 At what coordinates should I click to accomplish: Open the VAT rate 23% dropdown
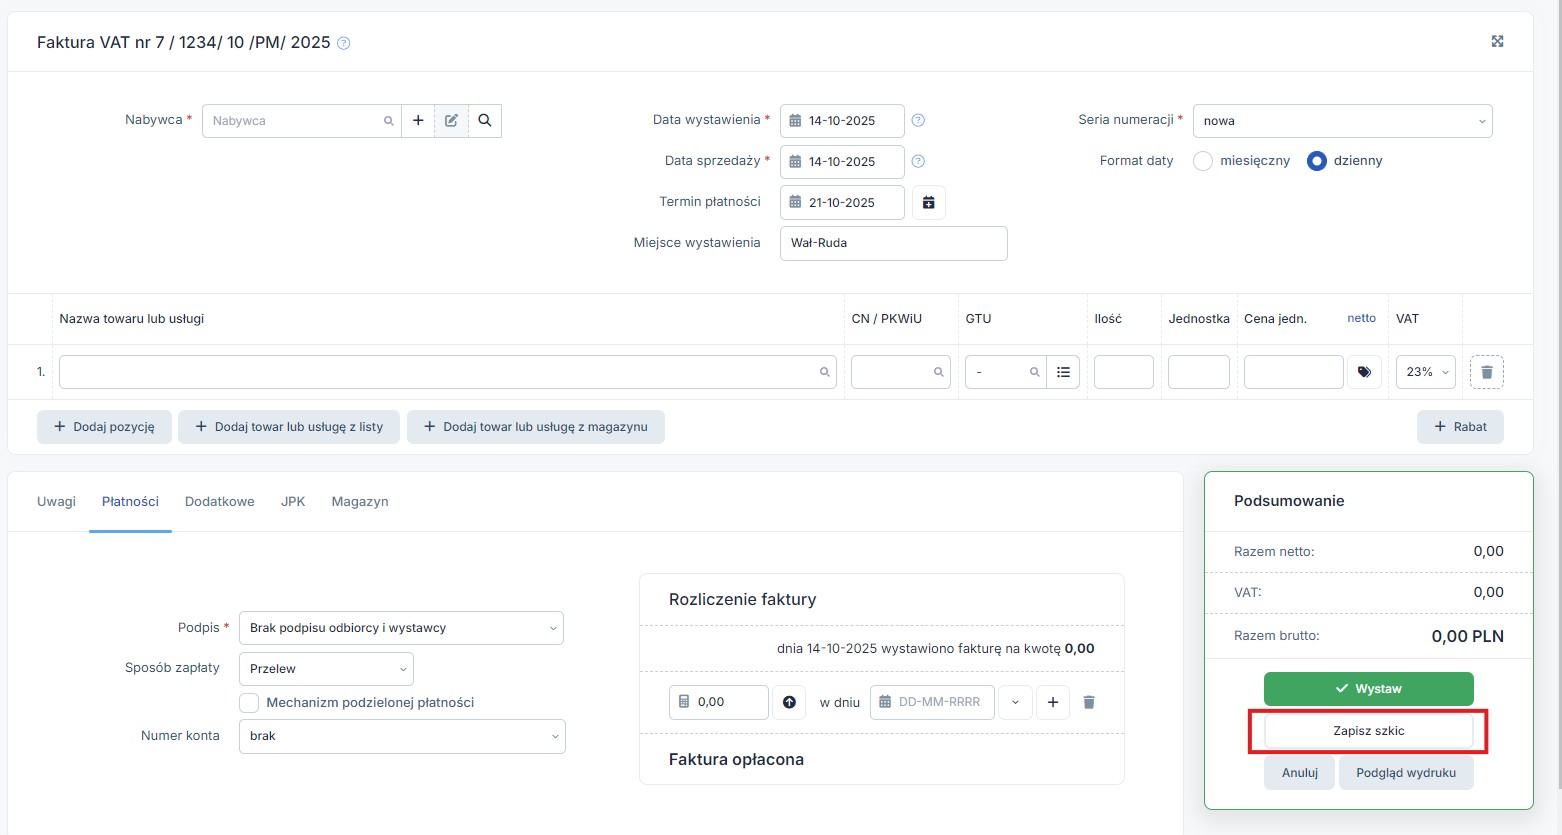[x=1427, y=372]
